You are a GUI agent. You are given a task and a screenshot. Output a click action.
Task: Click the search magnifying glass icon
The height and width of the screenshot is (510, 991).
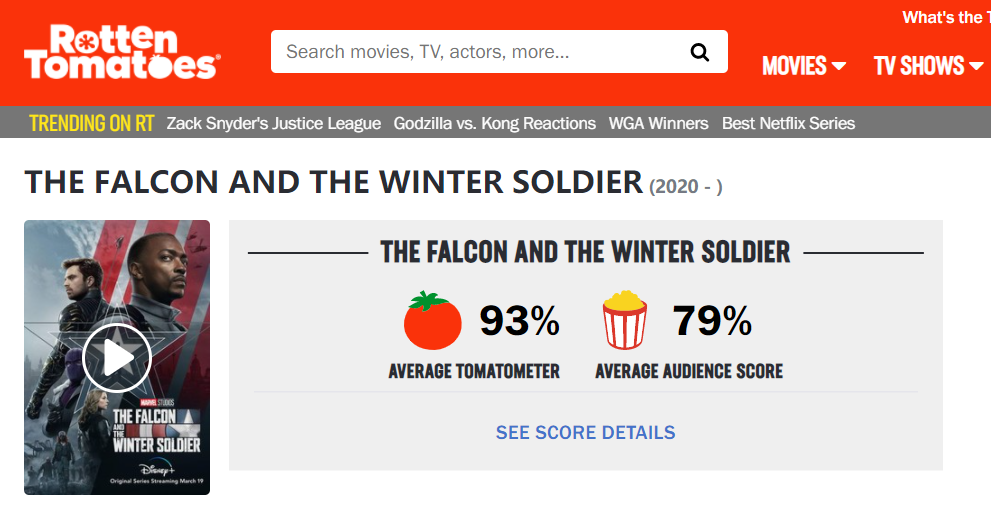(x=700, y=52)
